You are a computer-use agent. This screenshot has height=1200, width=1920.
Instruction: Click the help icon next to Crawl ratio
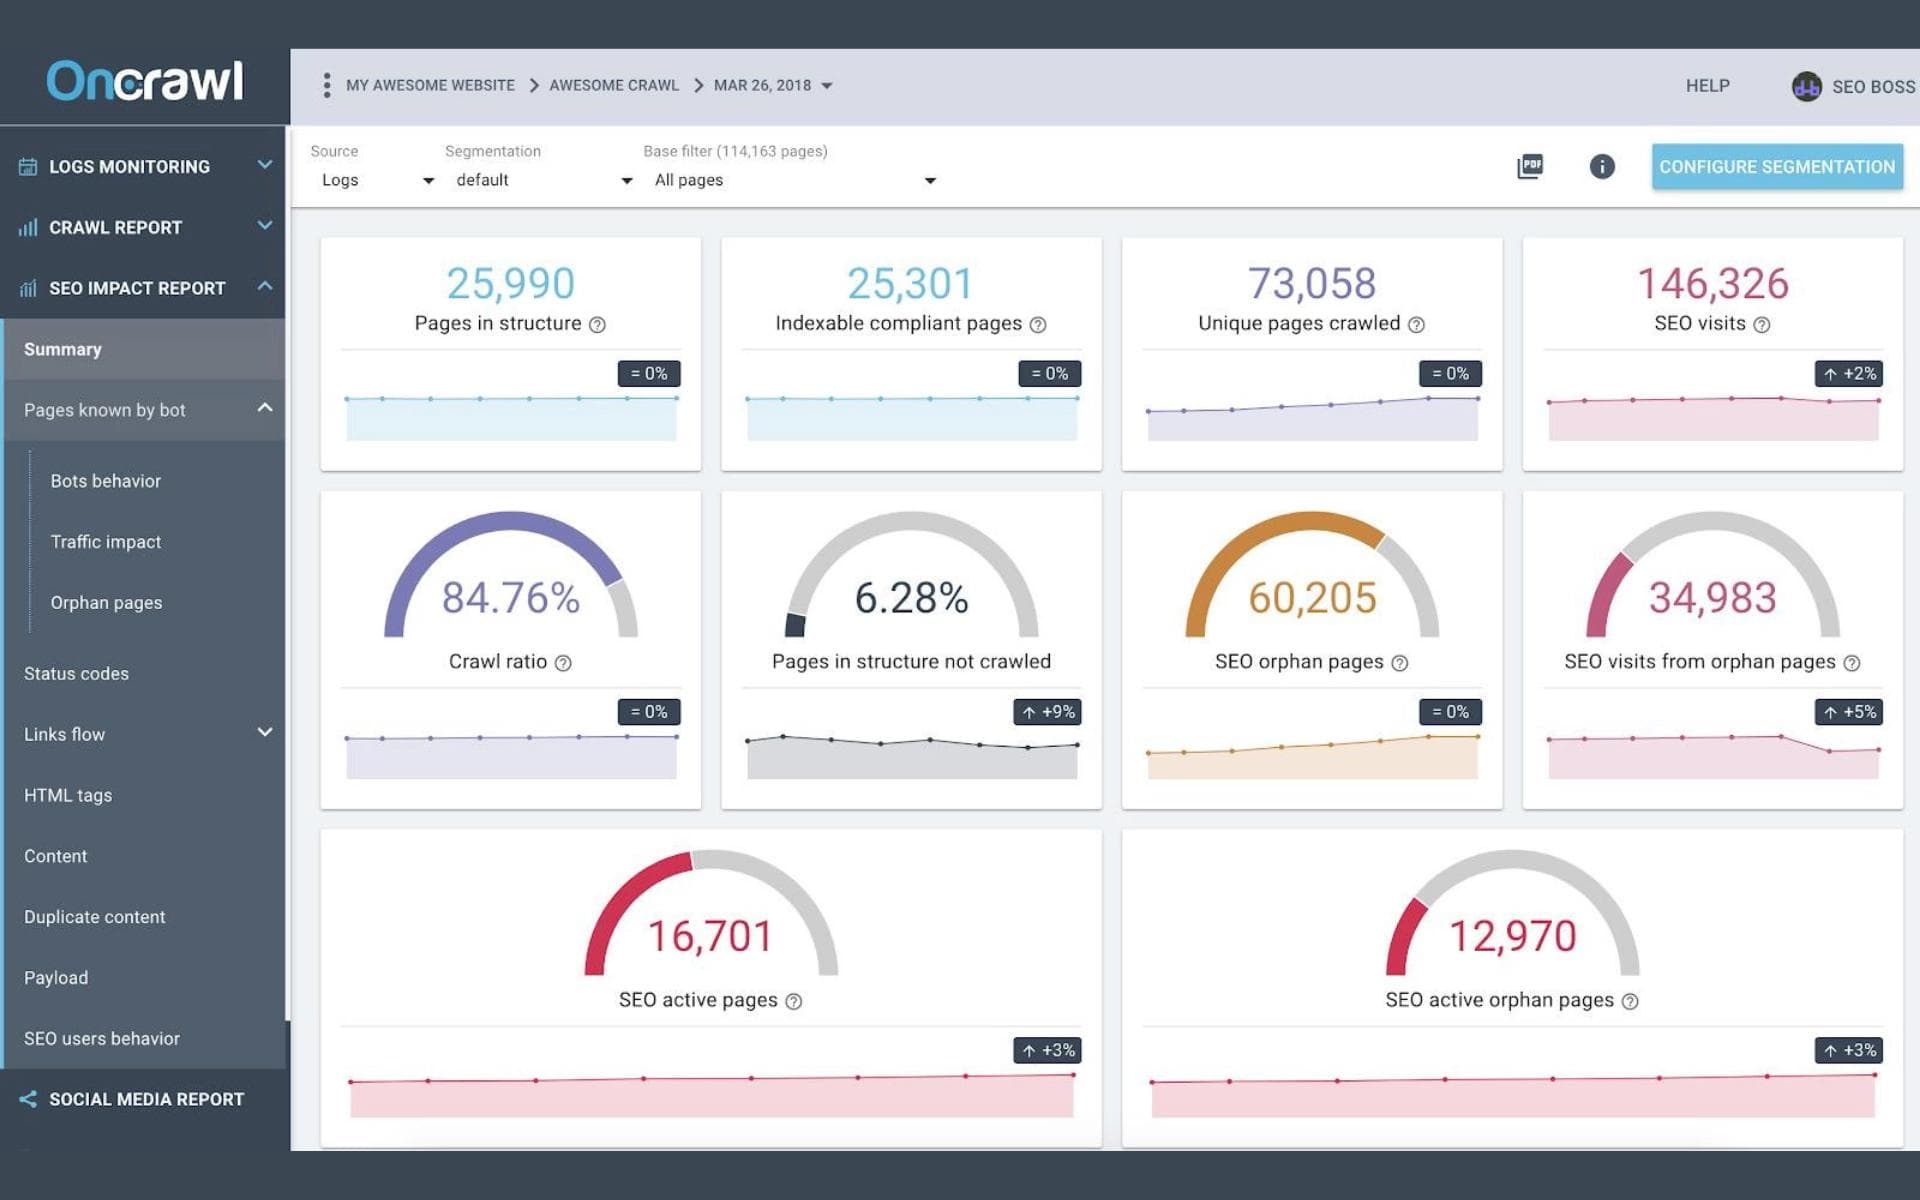[x=563, y=661]
